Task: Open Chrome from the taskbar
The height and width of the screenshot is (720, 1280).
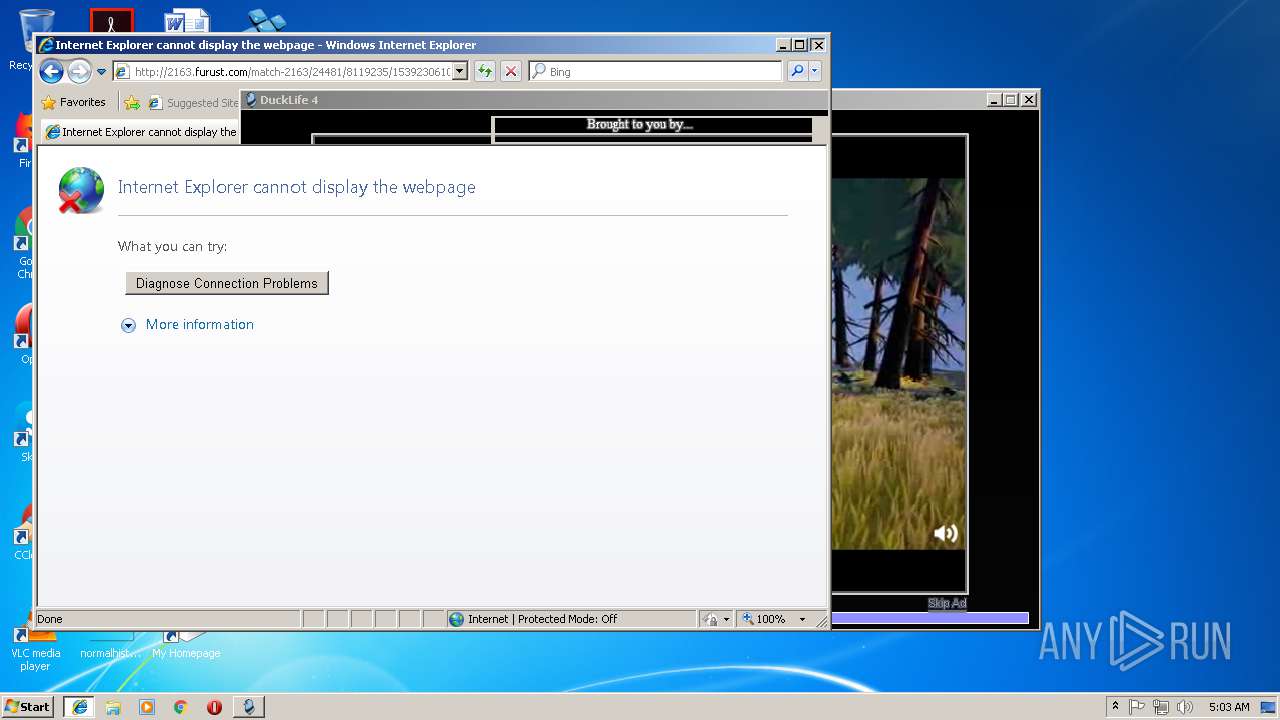Action: click(181, 707)
